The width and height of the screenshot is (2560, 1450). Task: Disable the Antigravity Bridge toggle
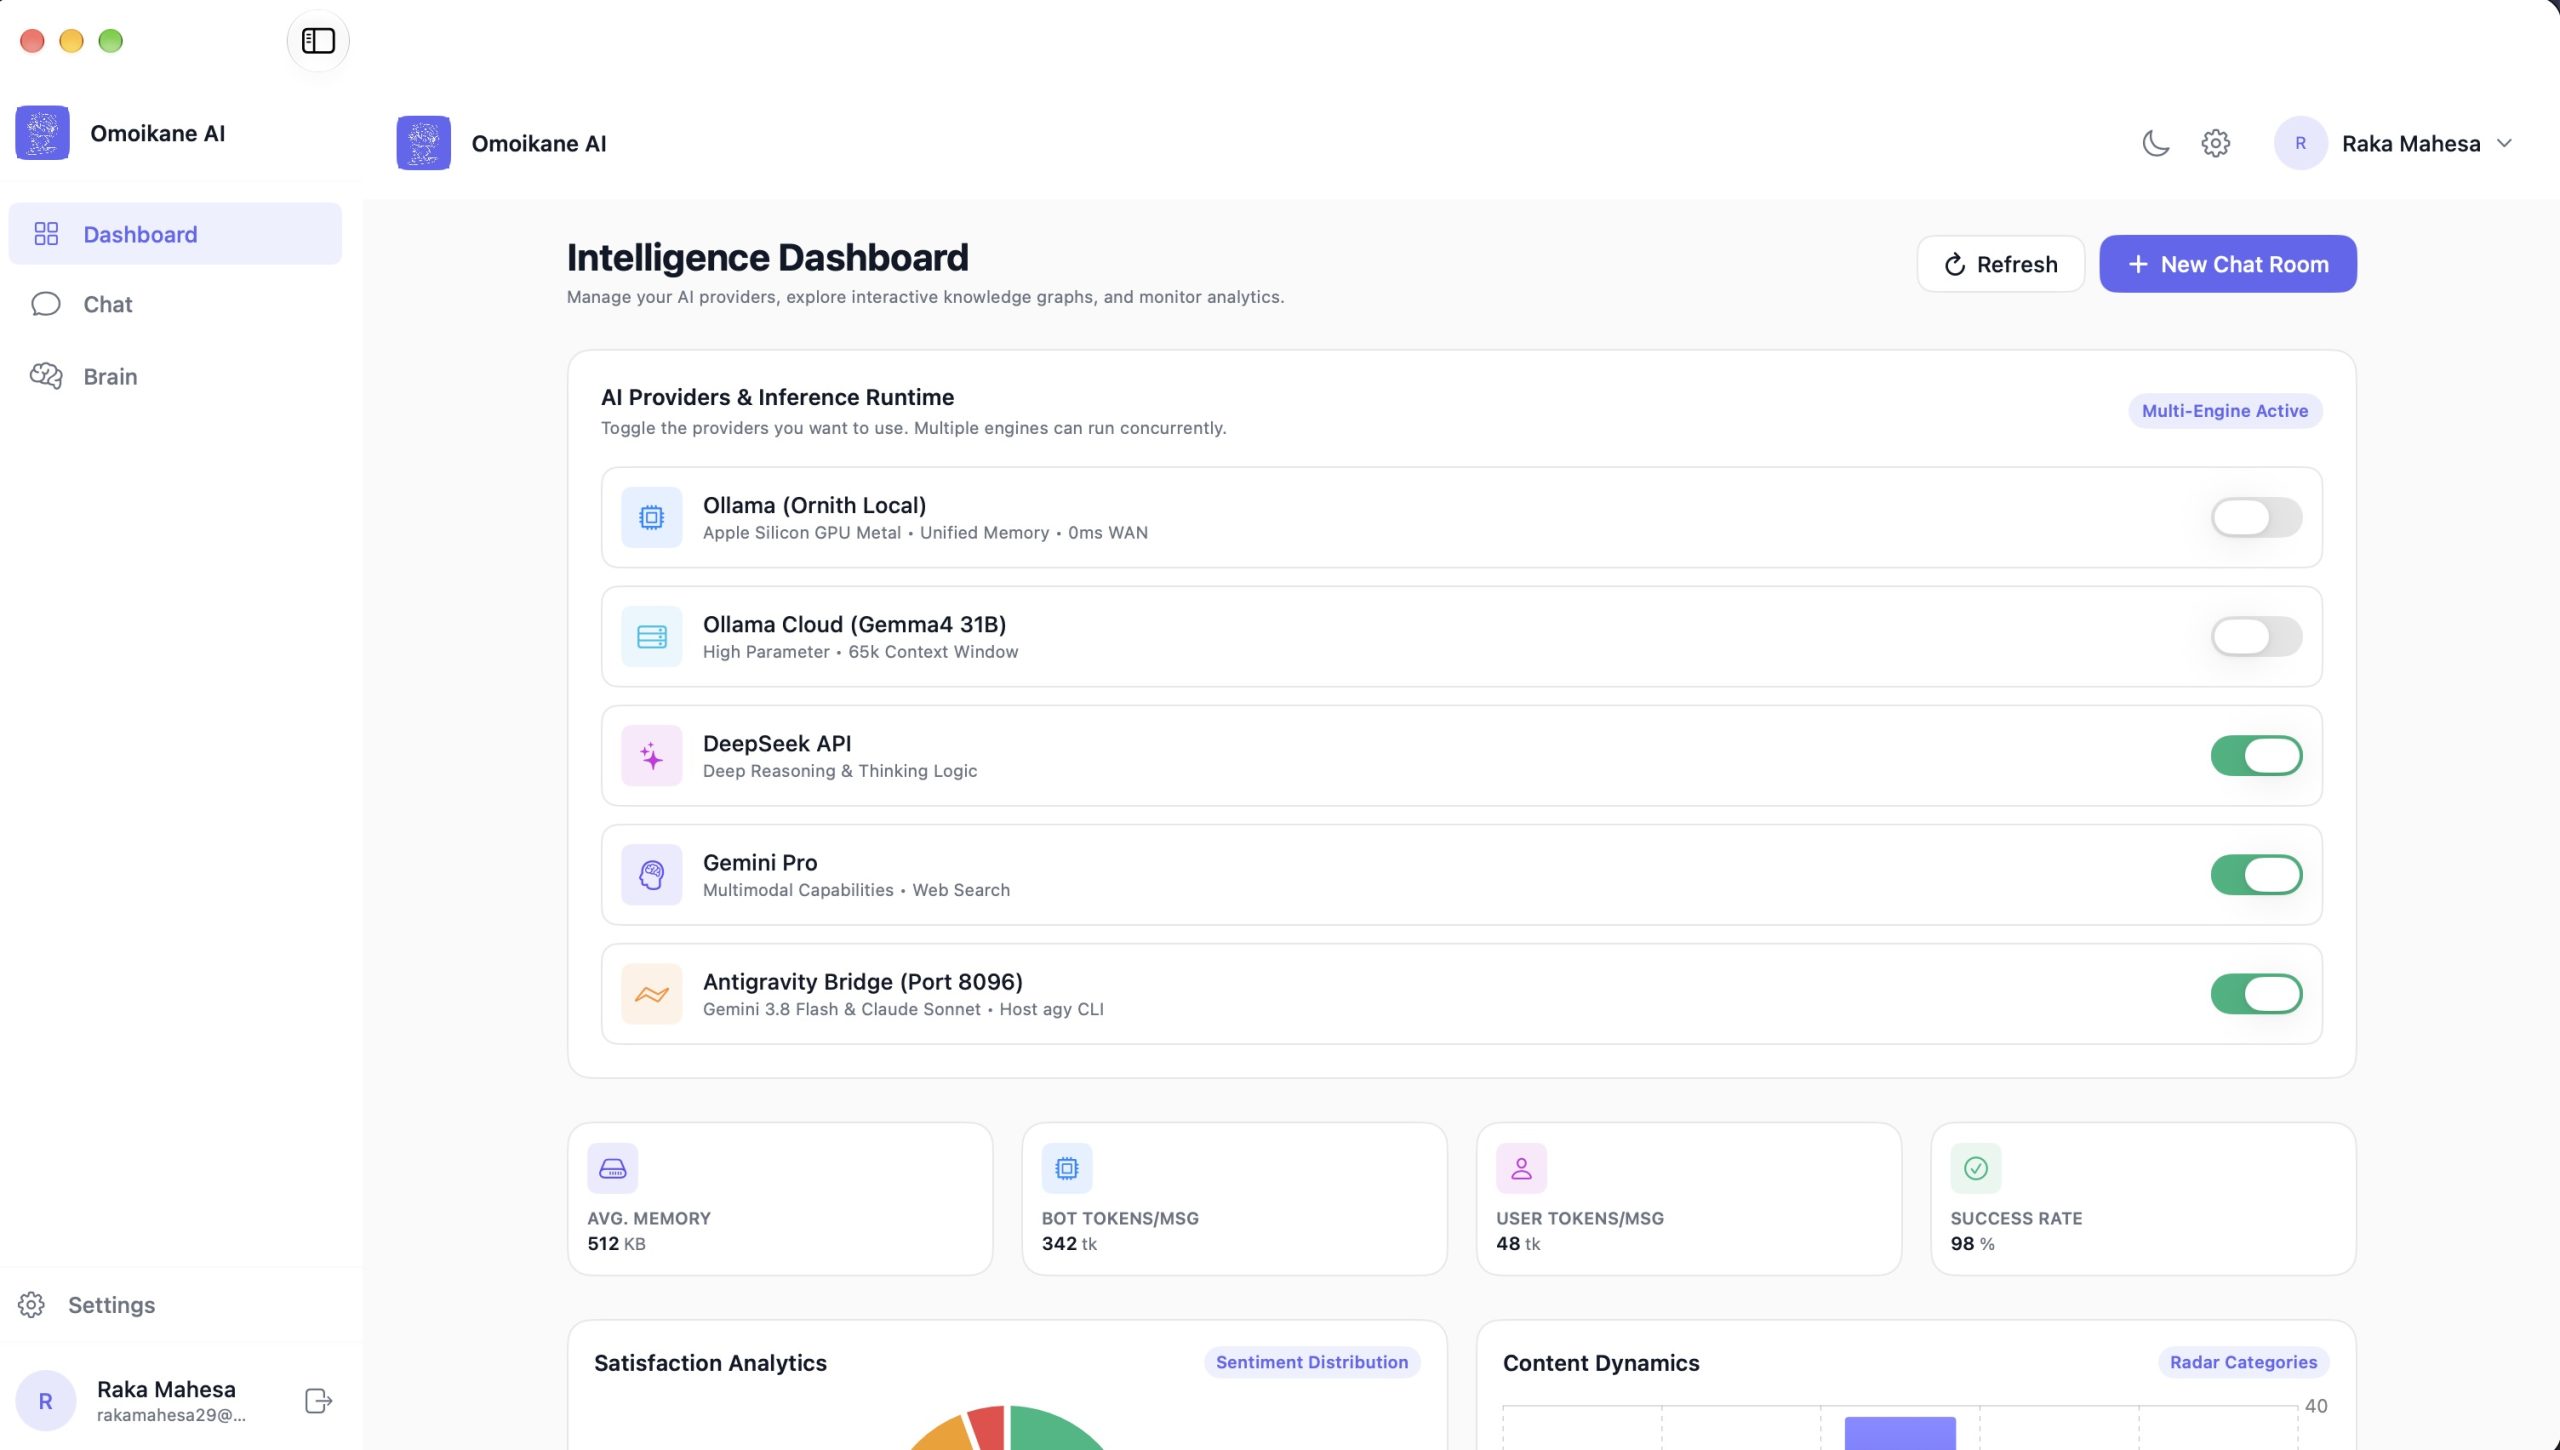[2257, 994]
